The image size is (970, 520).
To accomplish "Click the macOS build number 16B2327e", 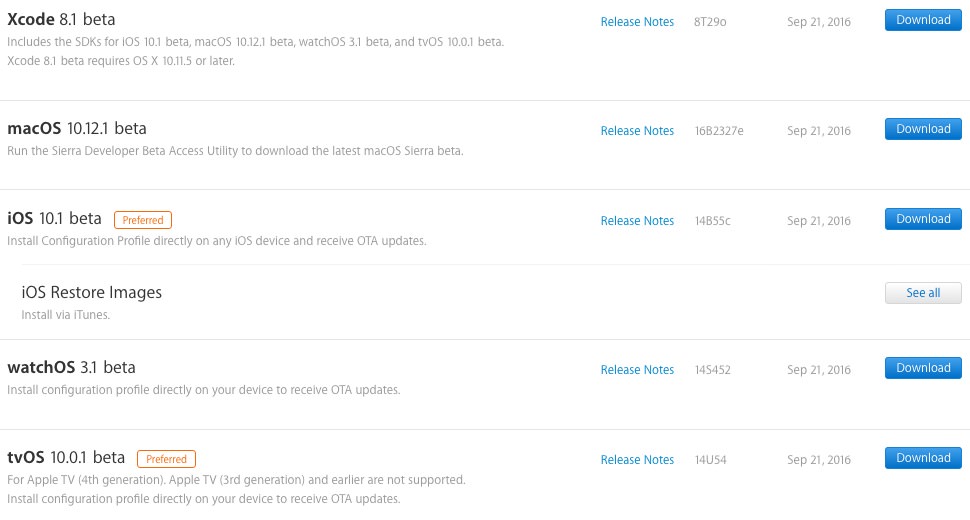I will (719, 131).
